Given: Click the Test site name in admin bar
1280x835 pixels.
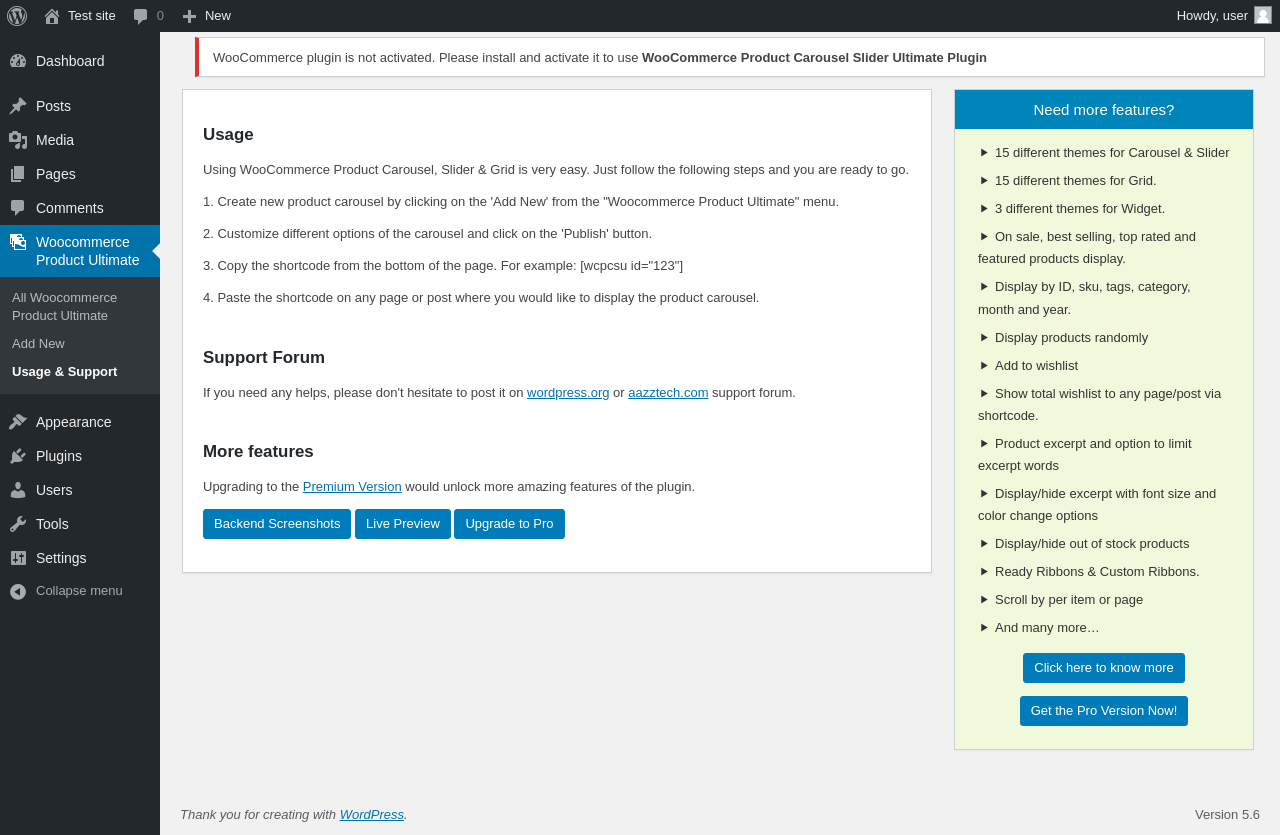Looking at the screenshot, I should (92, 16).
